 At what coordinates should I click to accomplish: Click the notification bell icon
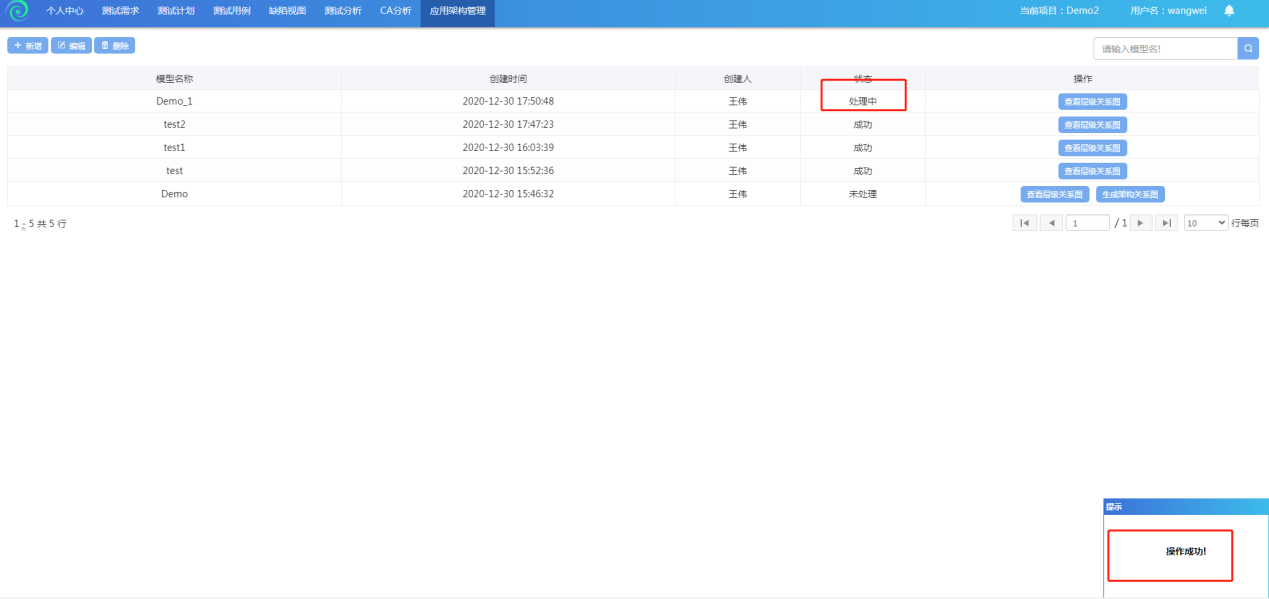tap(1229, 11)
